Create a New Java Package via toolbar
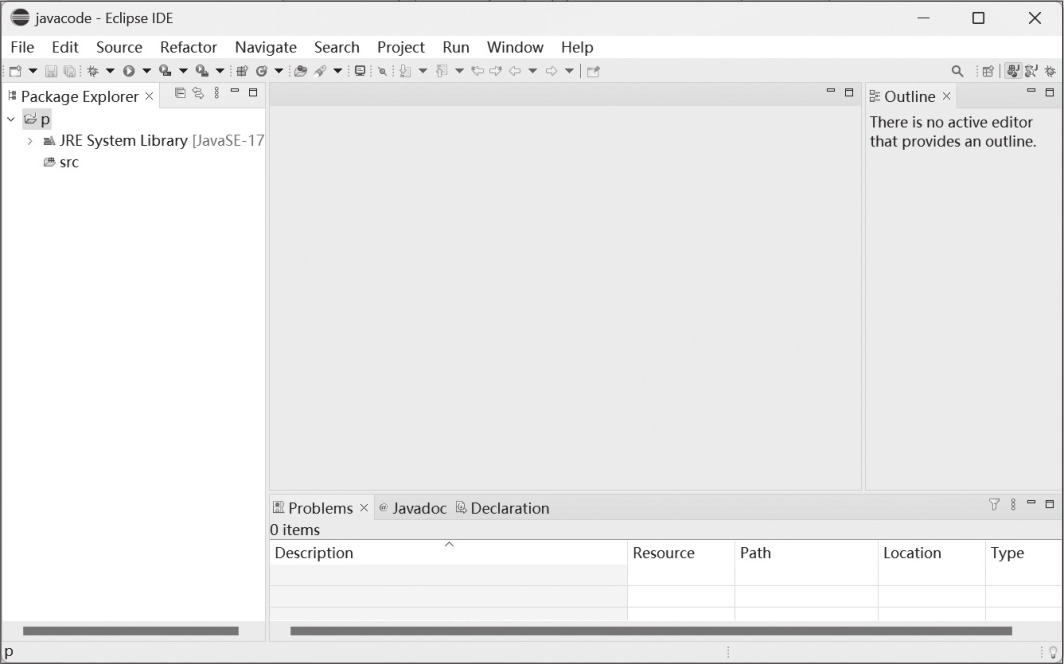 pyautogui.click(x=242, y=71)
